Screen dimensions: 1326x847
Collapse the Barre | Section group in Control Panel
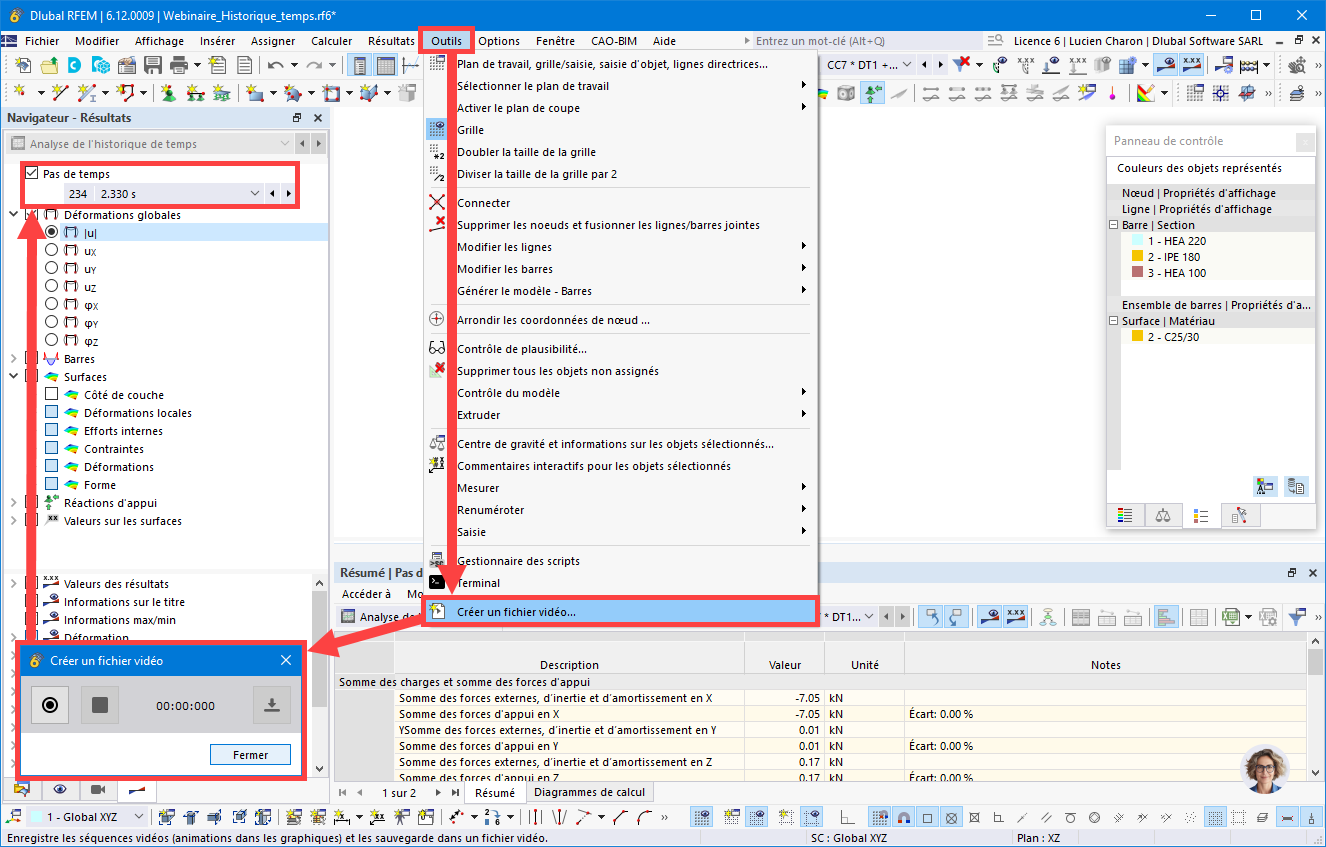pyautogui.click(x=1113, y=225)
